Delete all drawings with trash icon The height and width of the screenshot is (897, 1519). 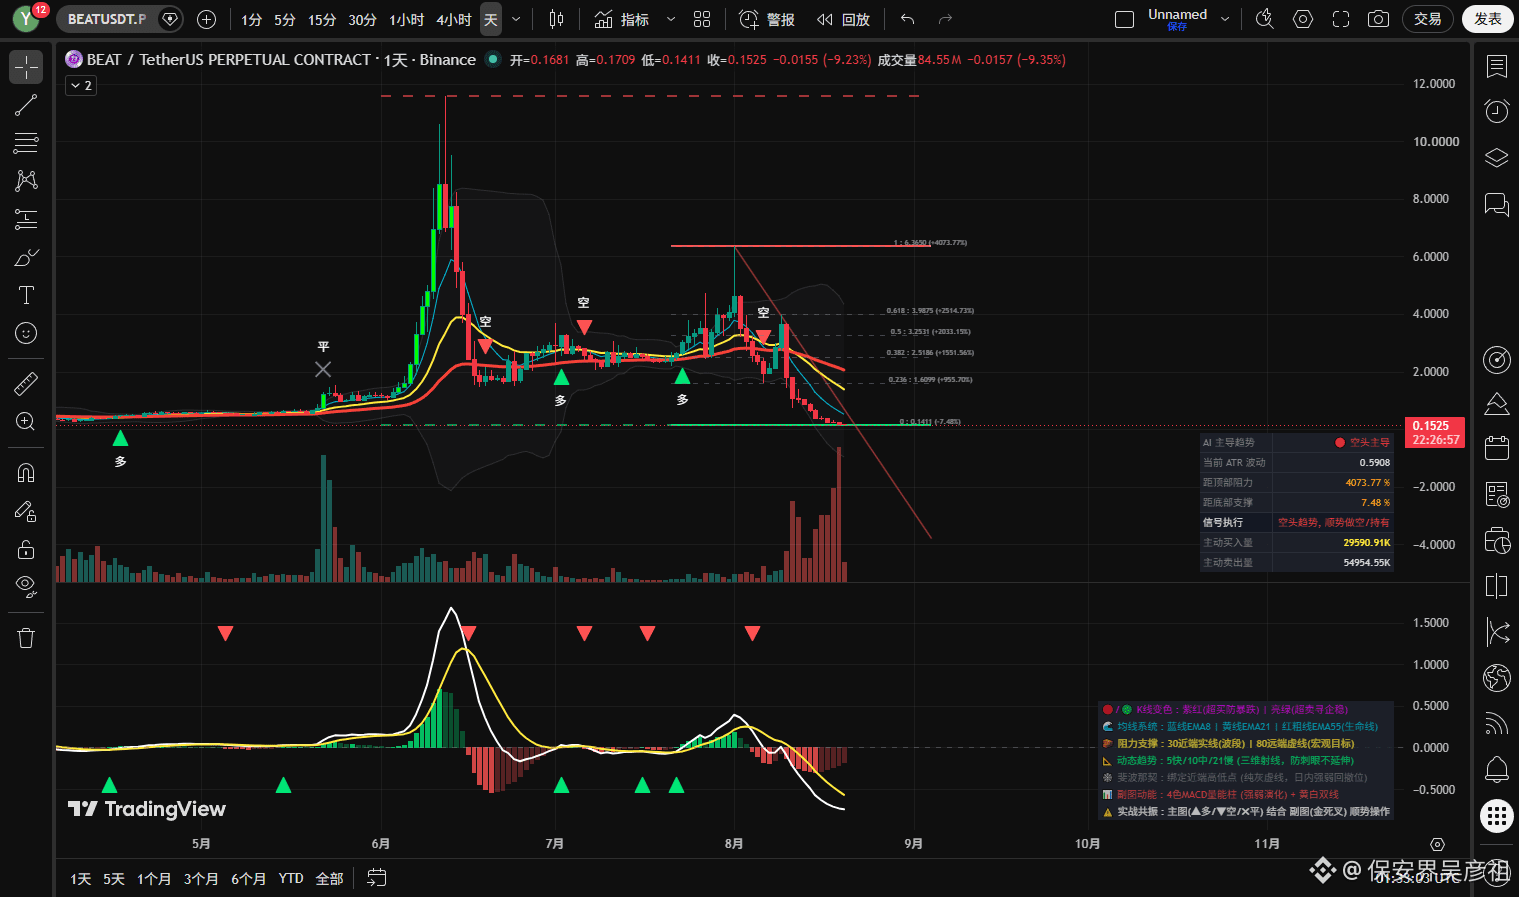(x=26, y=638)
